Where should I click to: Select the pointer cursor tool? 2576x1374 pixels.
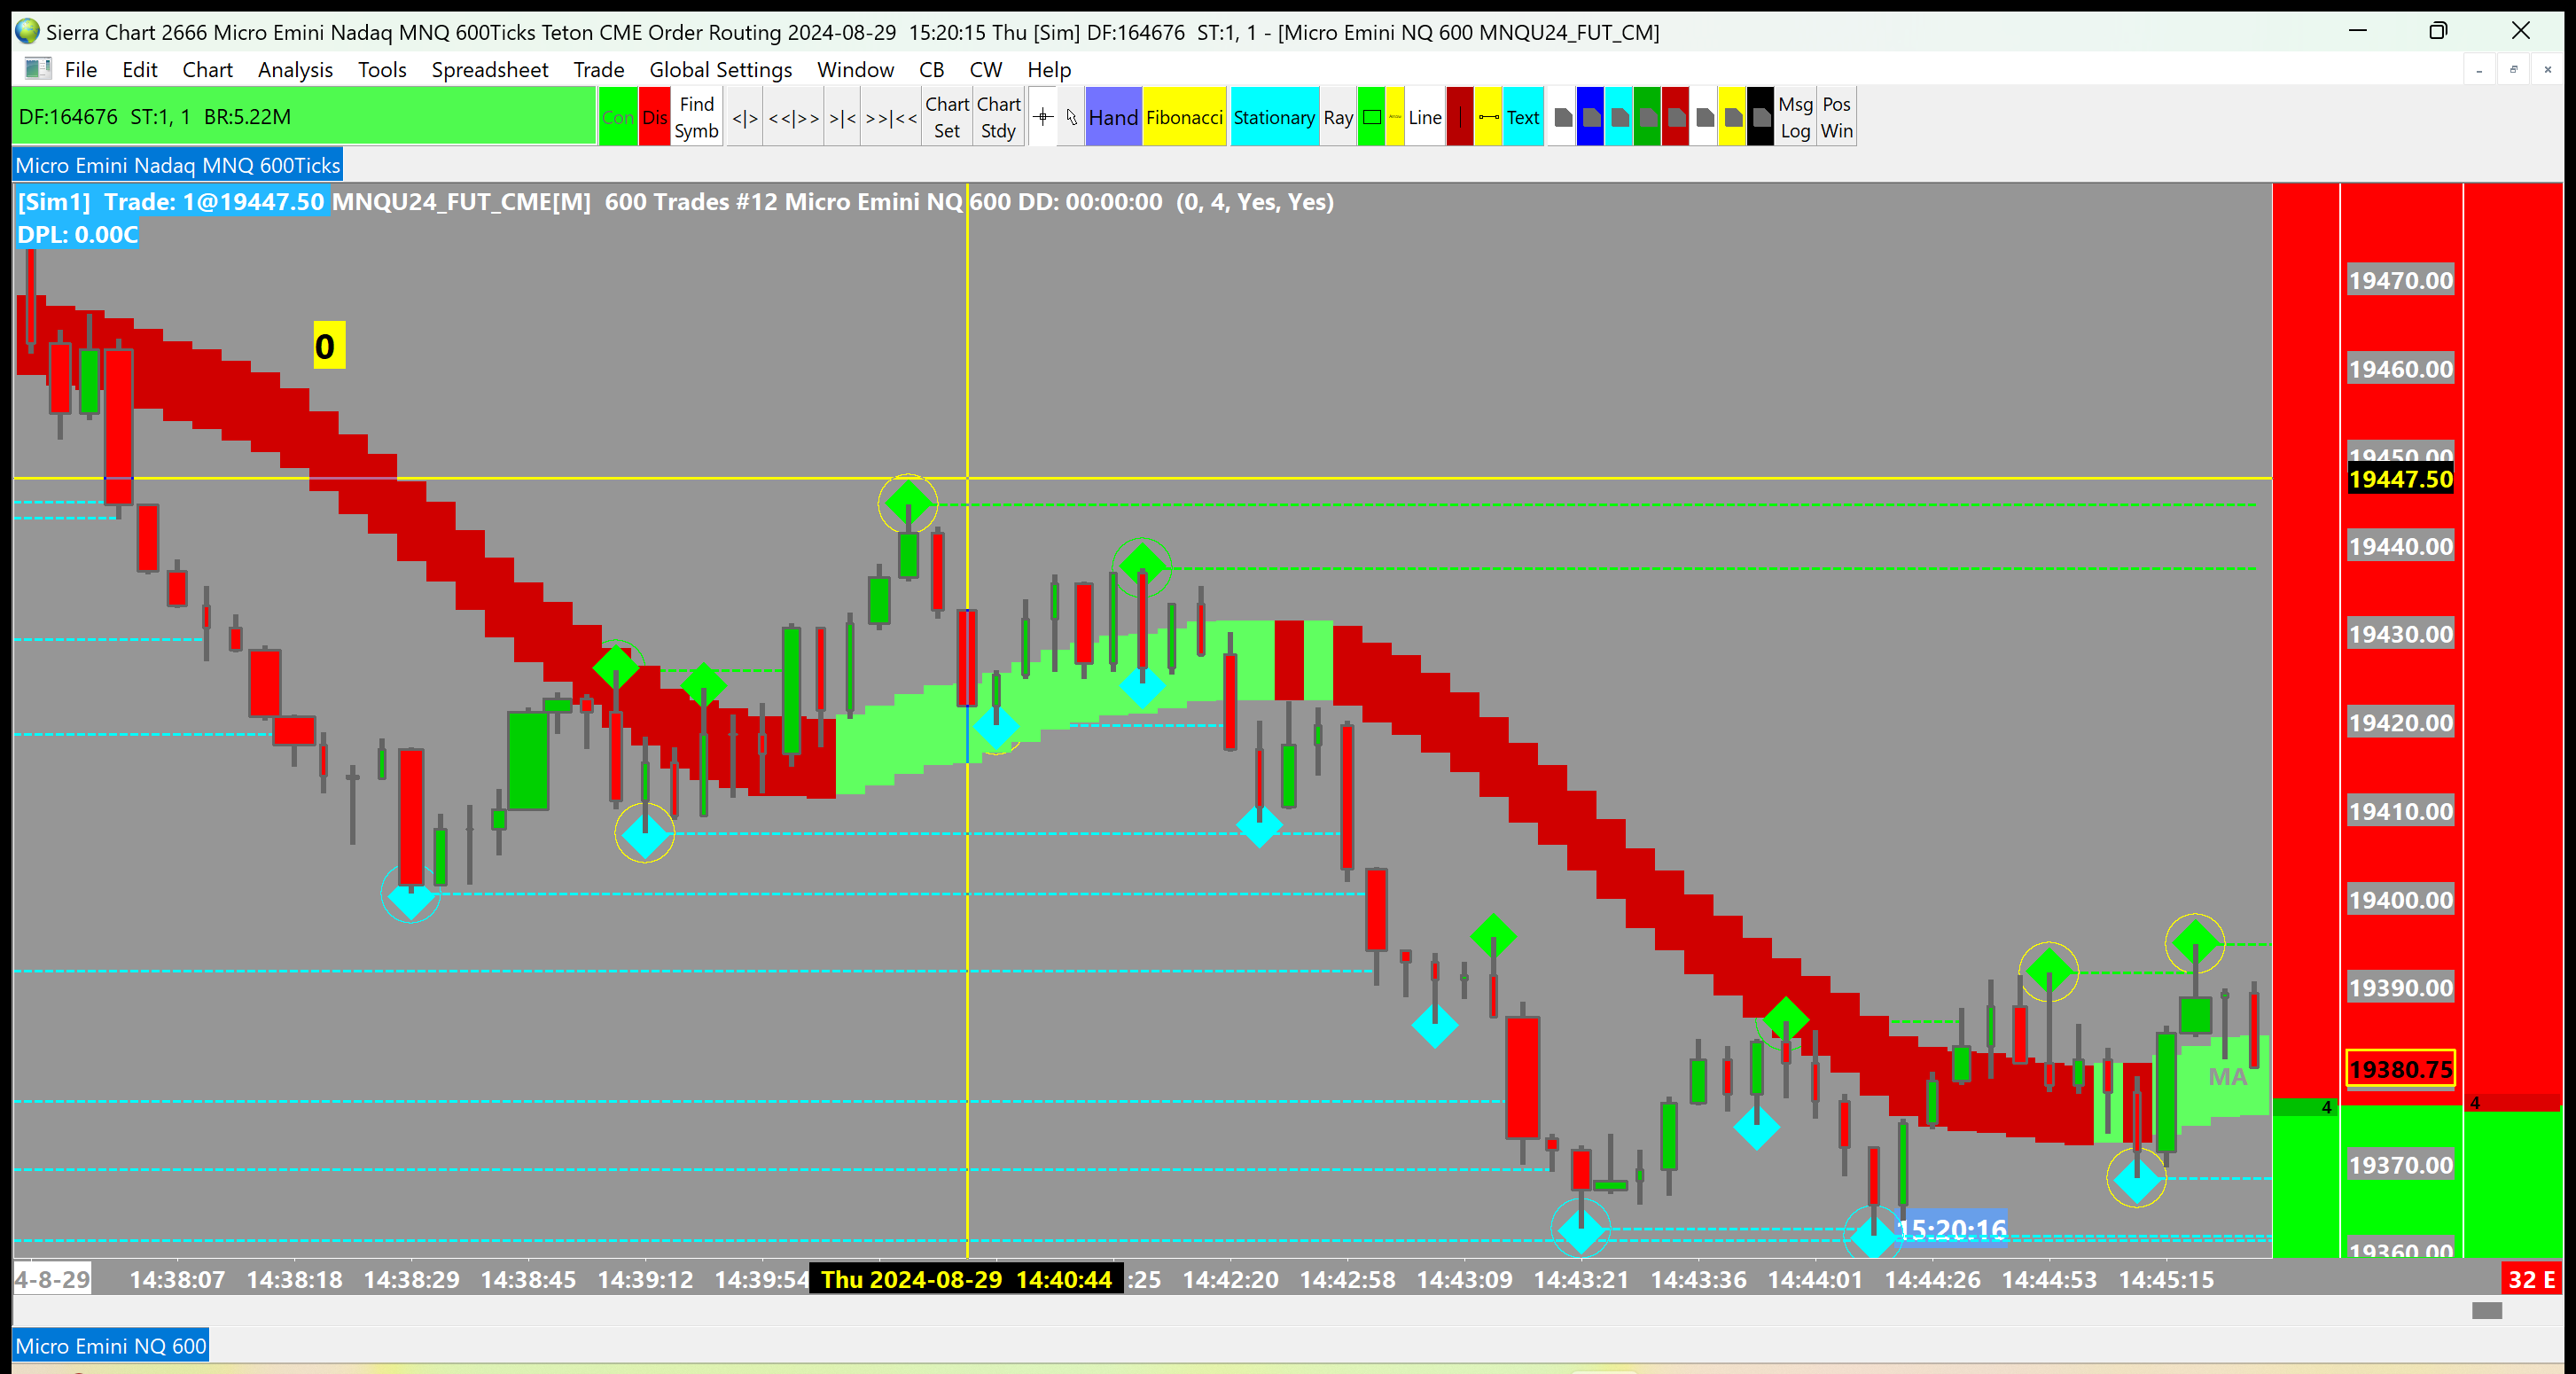click(1071, 117)
